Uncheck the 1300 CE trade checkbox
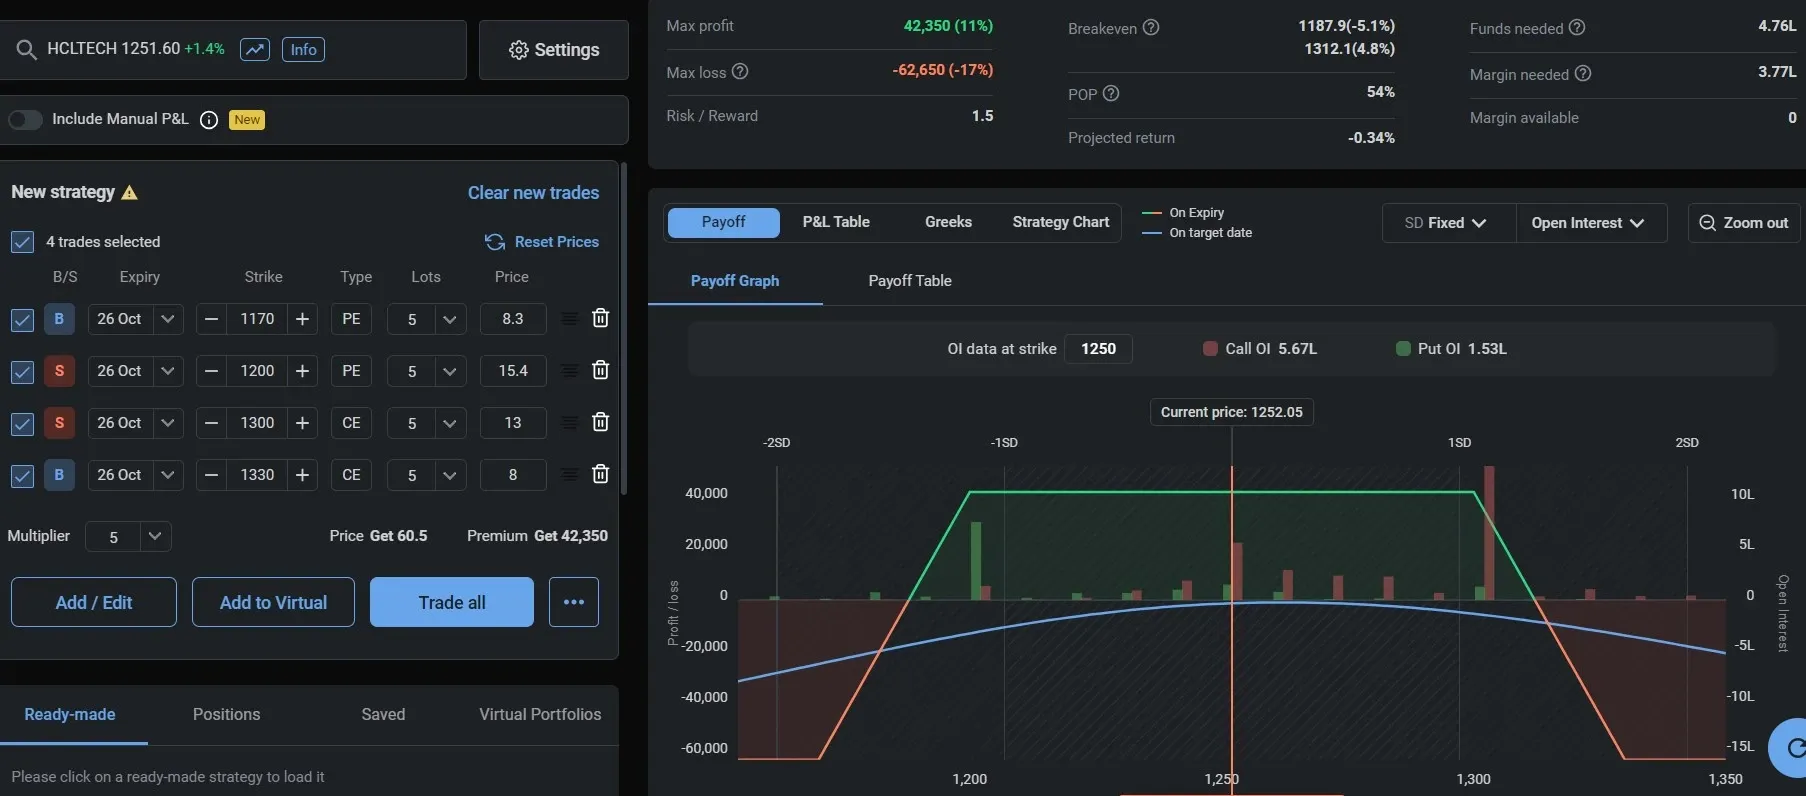This screenshot has width=1806, height=796. click(x=22, y=424)
